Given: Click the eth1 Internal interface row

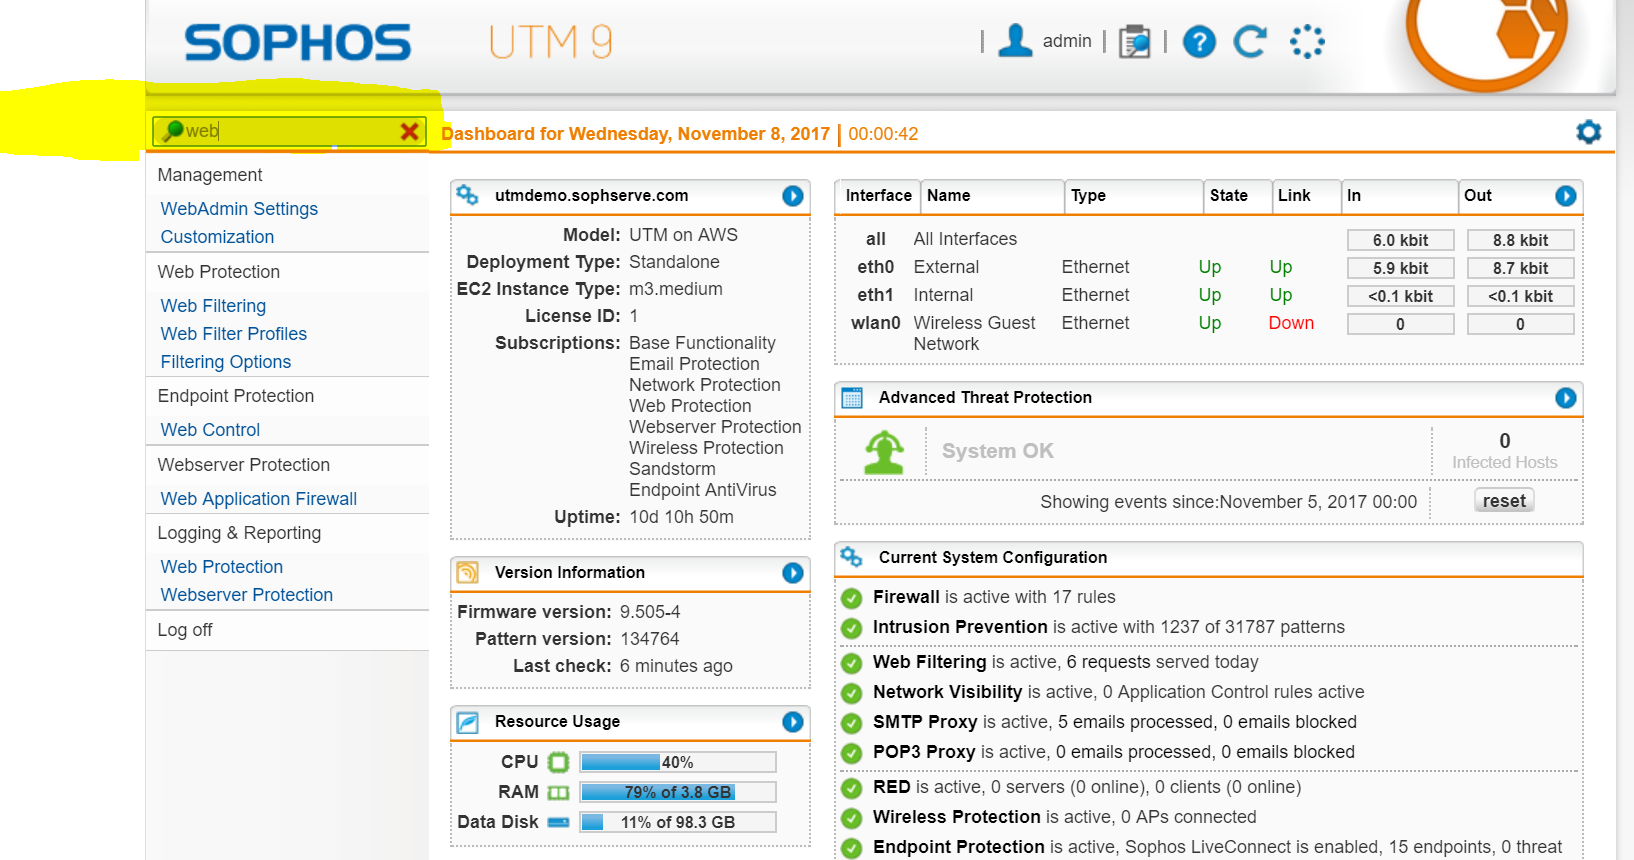Looking at the screenshot, I should tap(1209, 295).
